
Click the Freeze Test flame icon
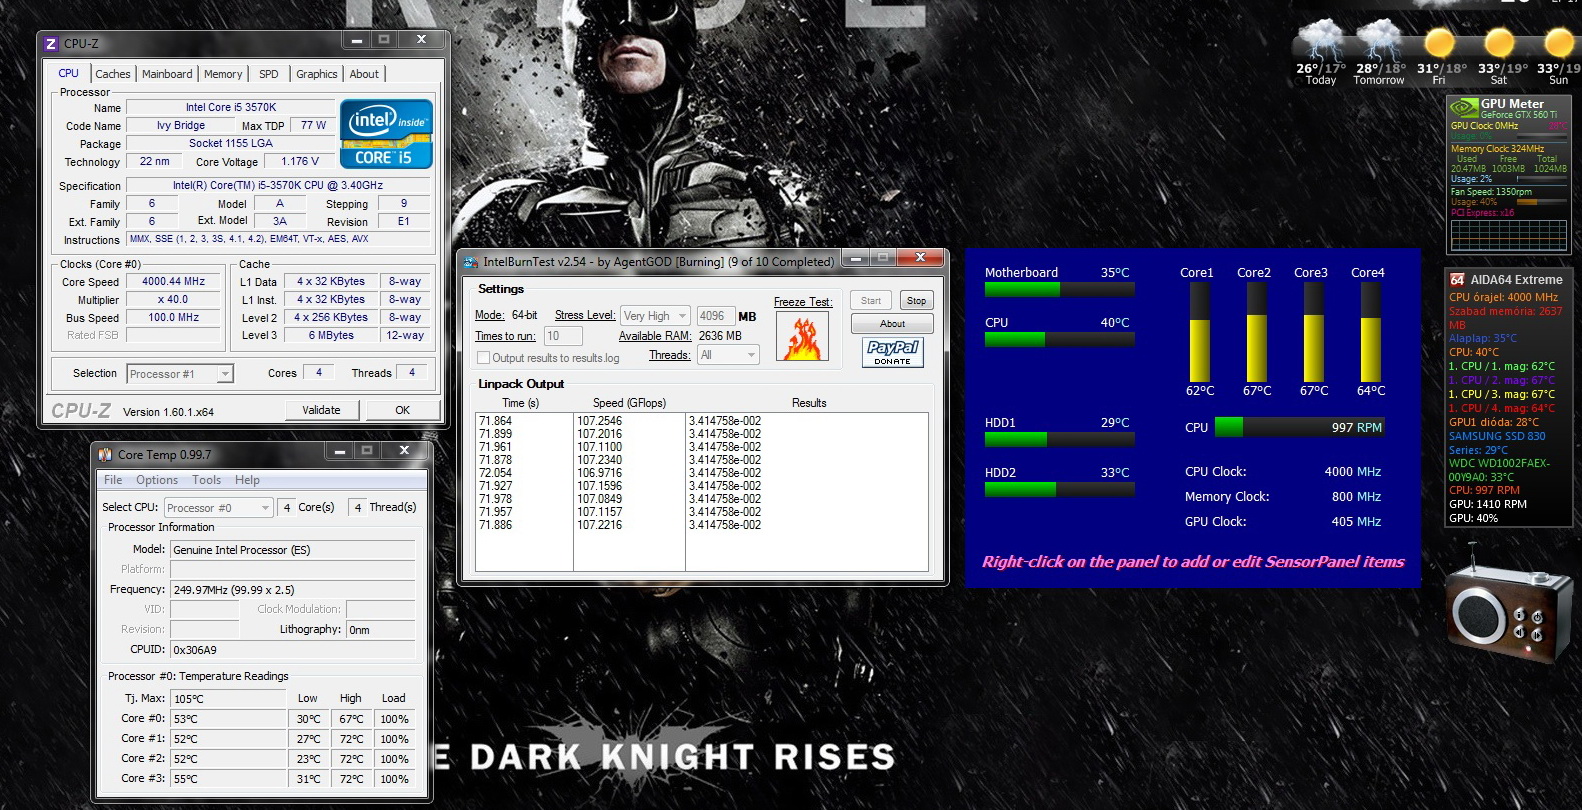click(x=802, y=336)
